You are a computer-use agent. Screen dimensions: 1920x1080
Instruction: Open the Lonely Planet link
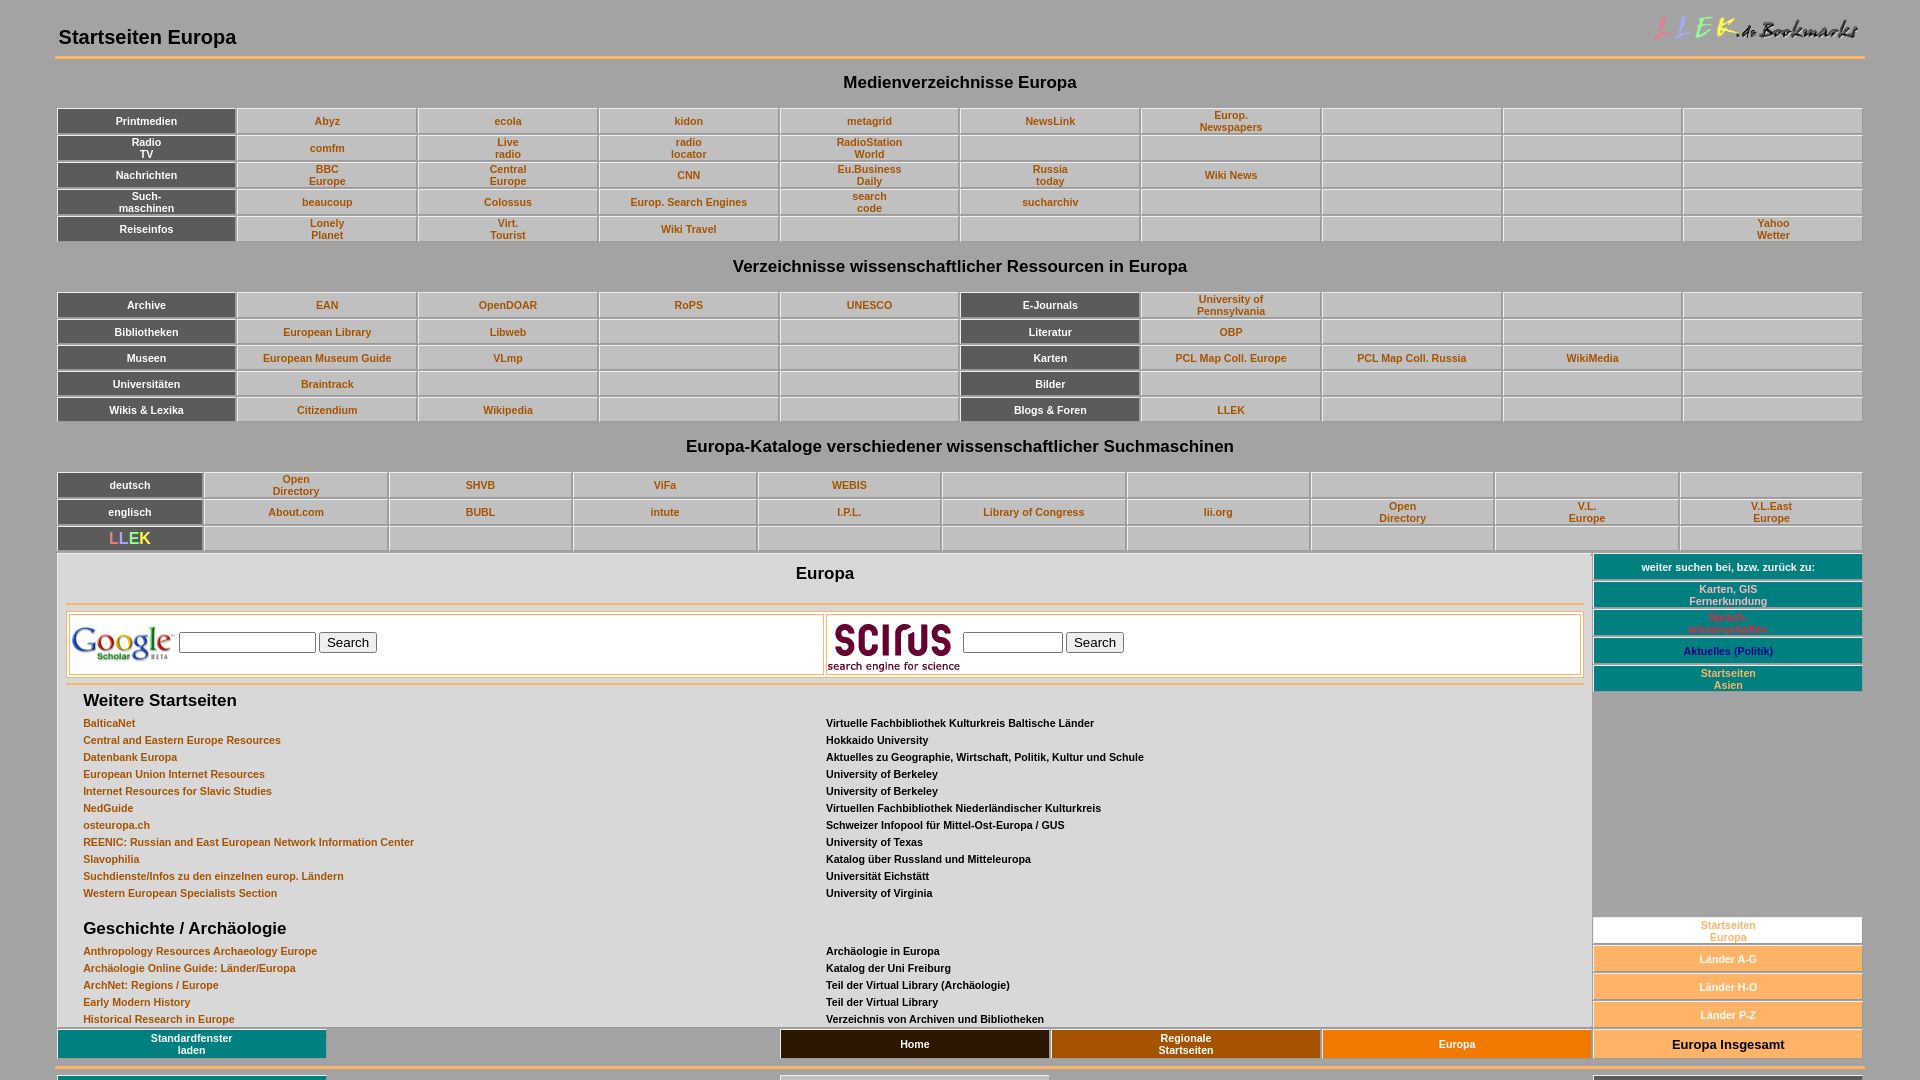327,229
